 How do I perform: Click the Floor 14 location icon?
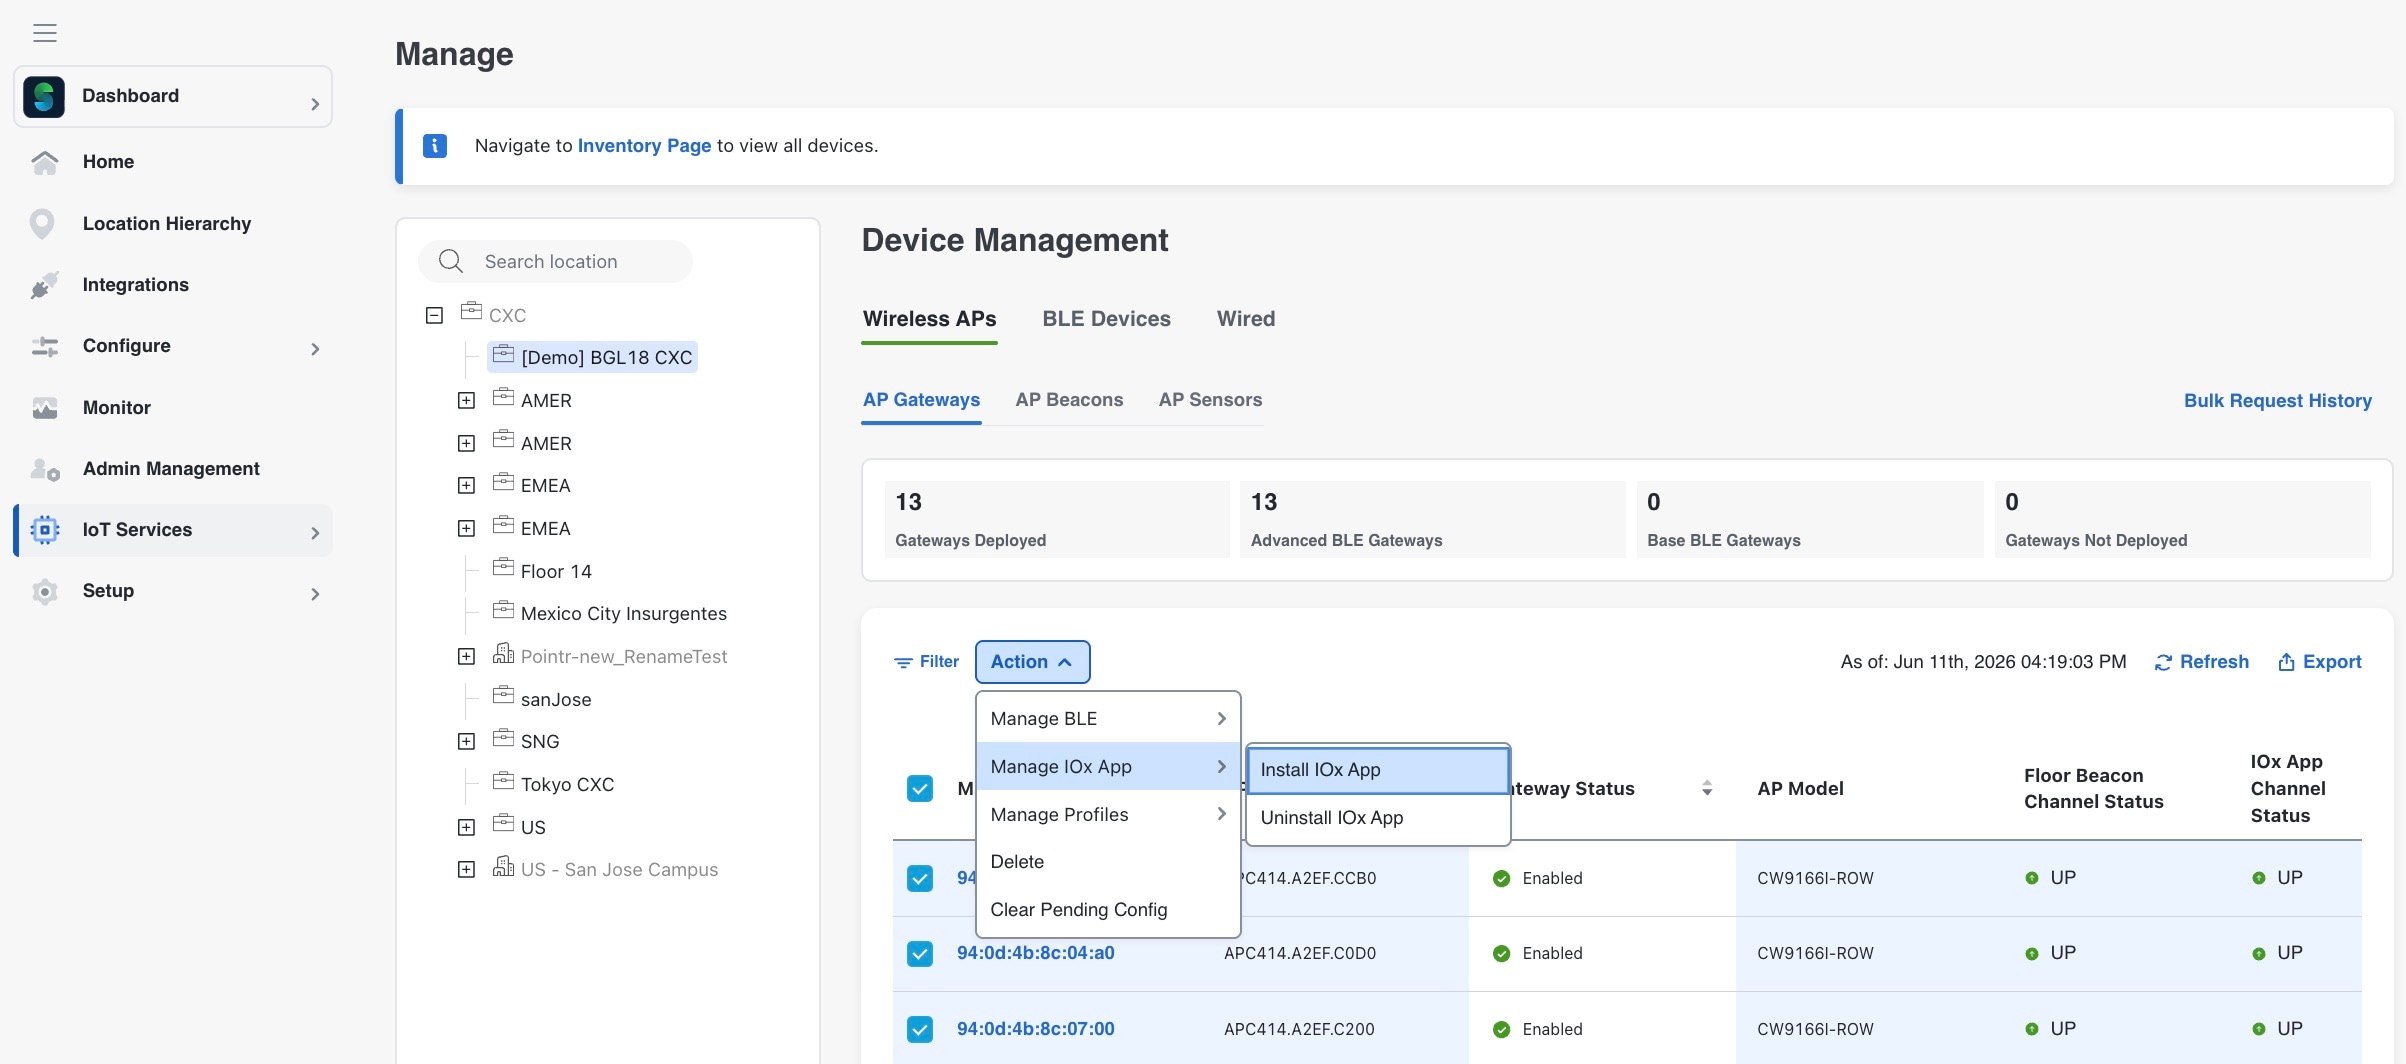point(503,569)
